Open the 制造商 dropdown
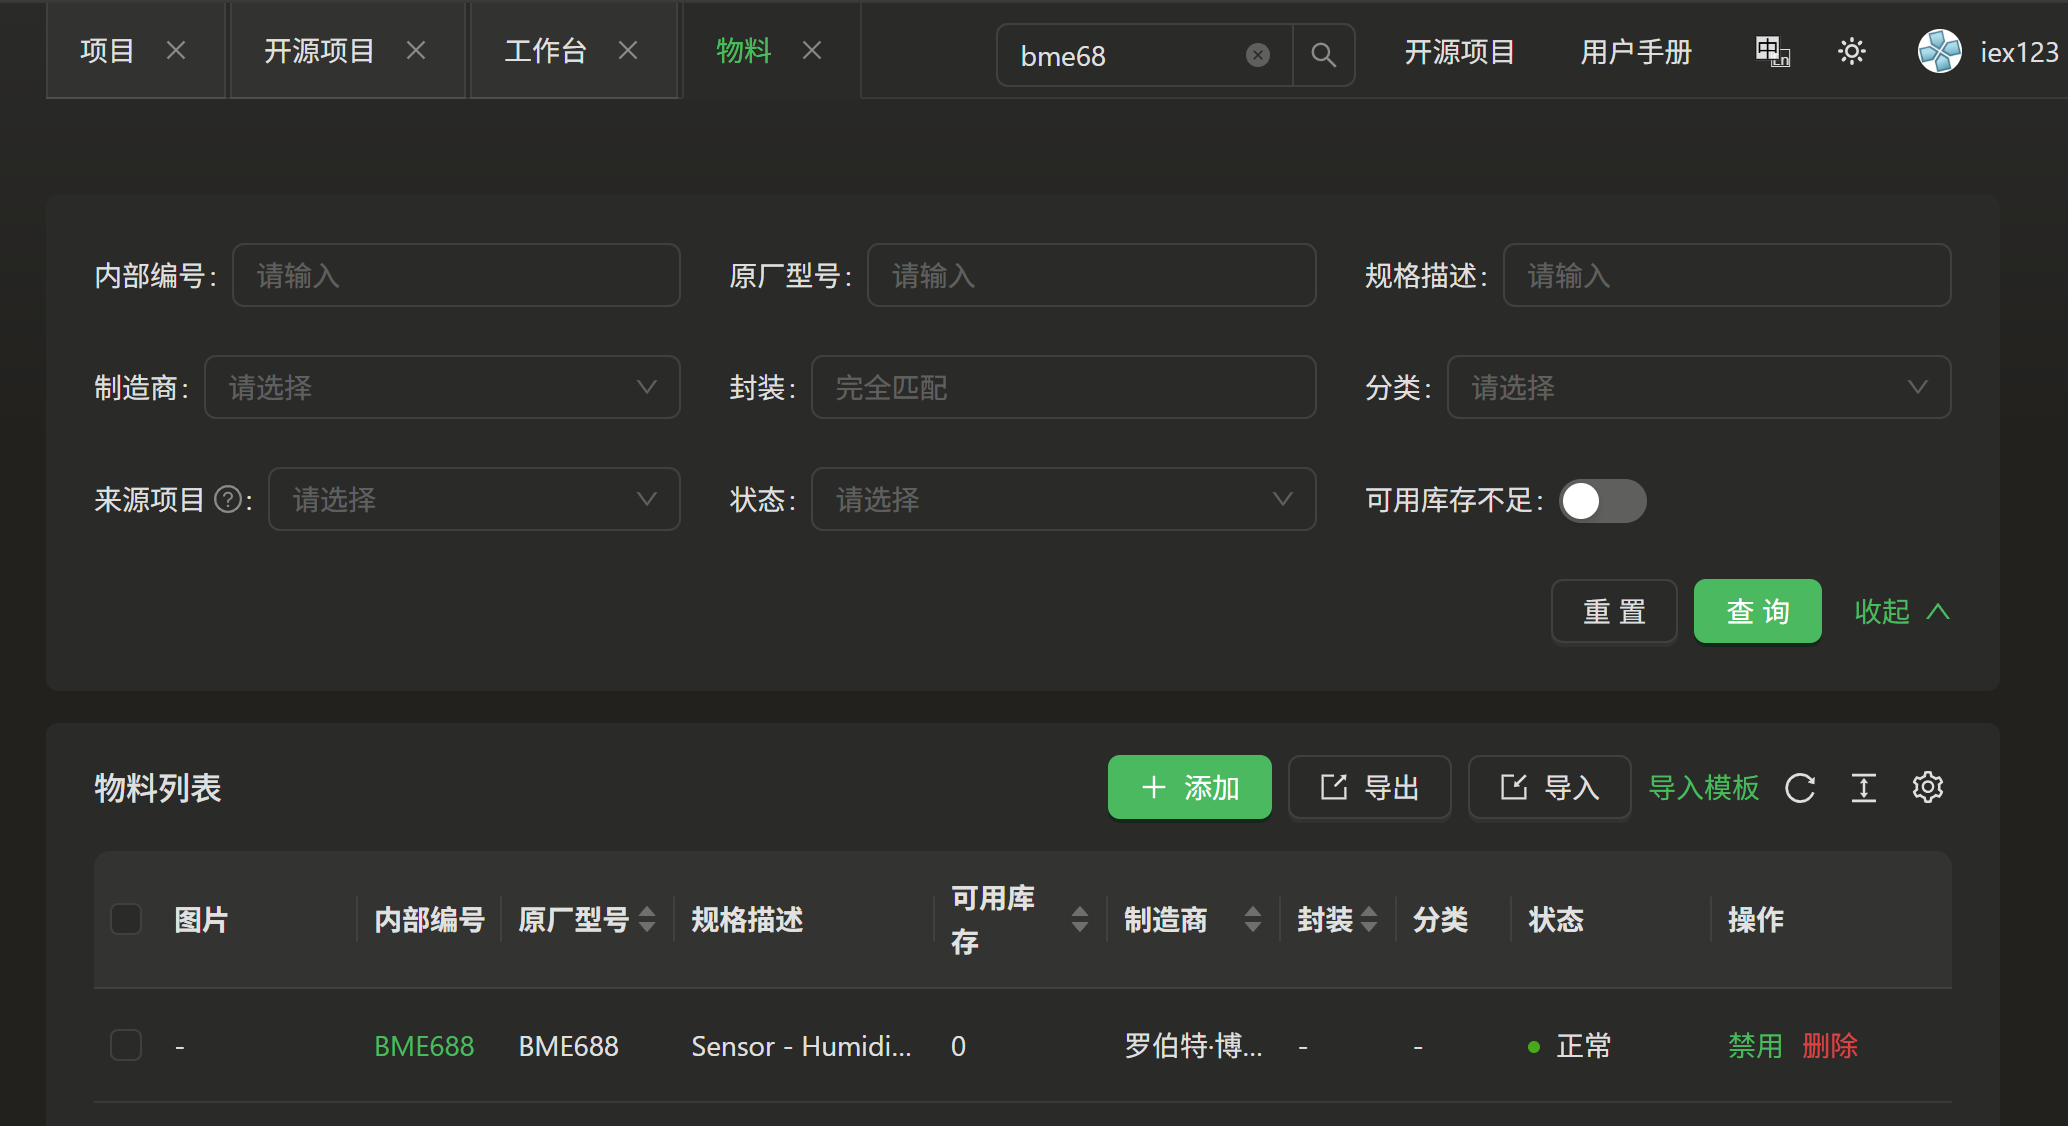This screenshot has height=1126, width=2068. click(x=442, y=387)
